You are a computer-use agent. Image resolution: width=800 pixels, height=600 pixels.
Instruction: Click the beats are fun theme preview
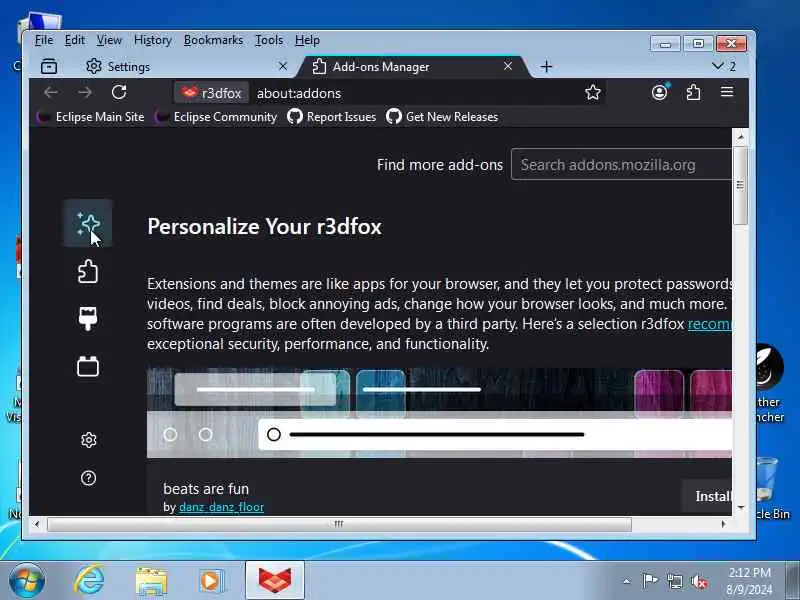coord(439,413)
